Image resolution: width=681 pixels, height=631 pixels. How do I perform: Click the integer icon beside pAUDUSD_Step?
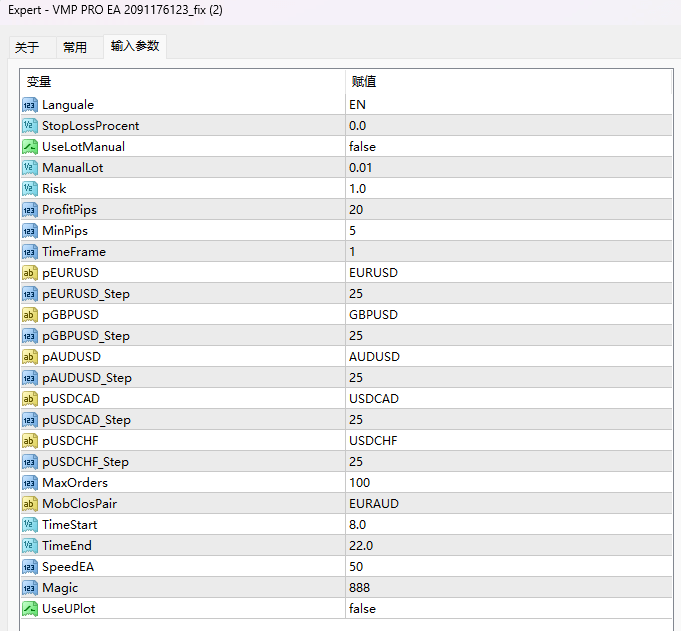tap(30, 378)
